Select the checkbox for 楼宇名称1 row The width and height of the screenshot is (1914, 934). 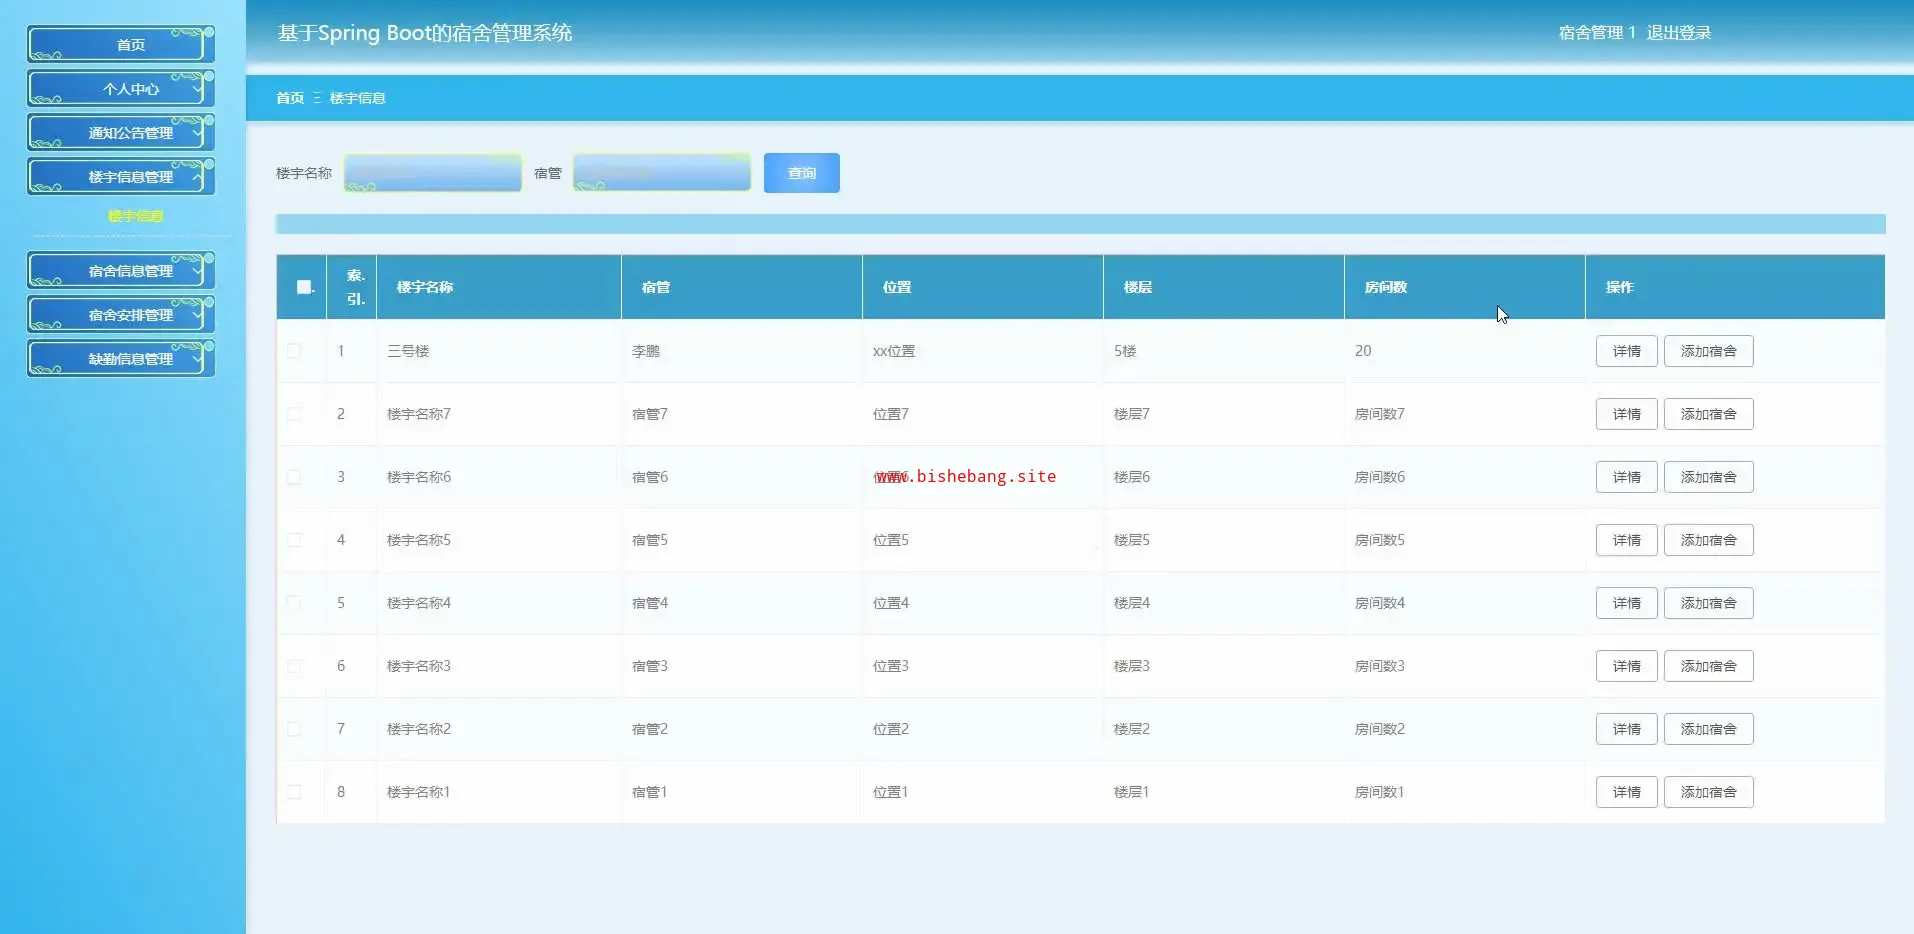294,792
